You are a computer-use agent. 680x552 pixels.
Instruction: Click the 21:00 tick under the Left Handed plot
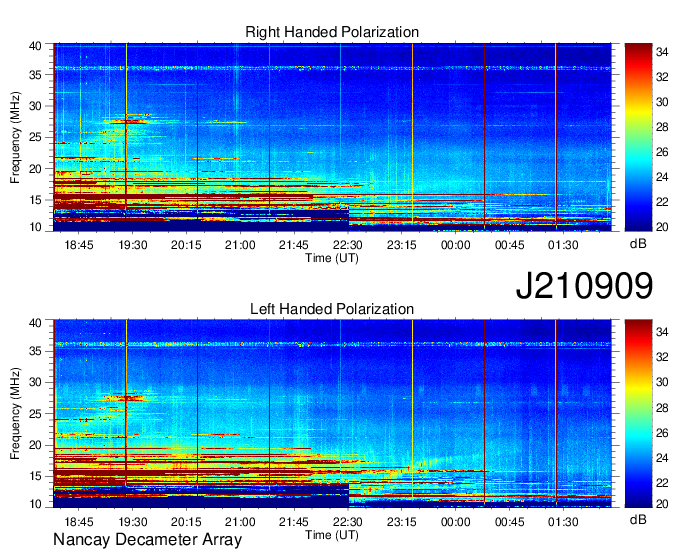click(240, 522)
